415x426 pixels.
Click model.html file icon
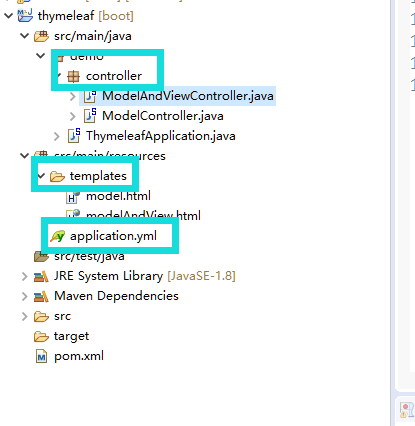tap(73, 197)
